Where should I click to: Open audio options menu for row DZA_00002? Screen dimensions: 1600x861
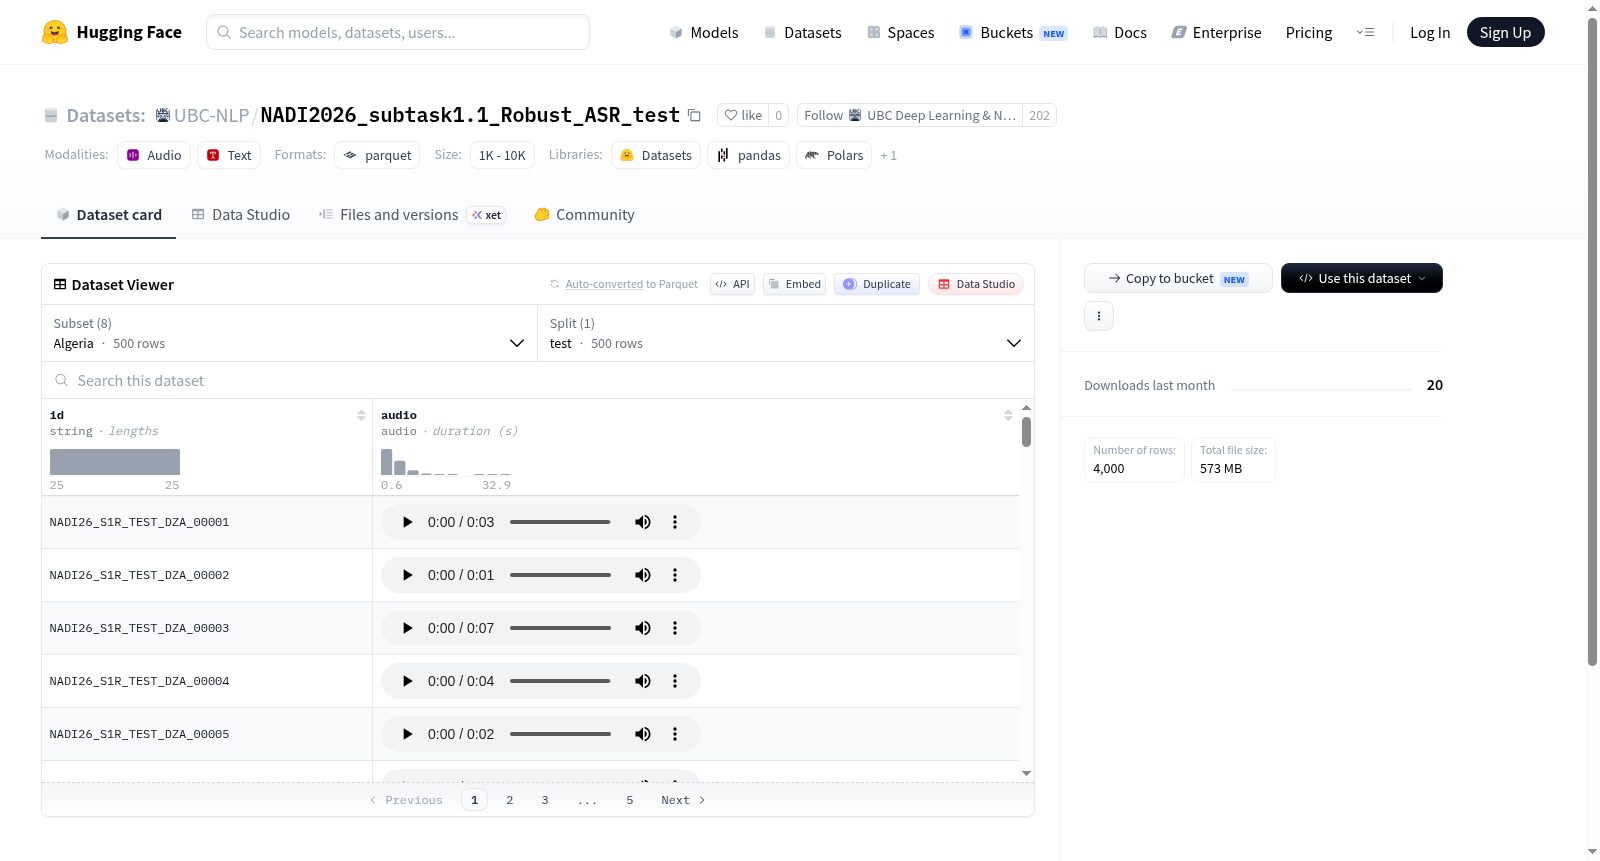click(x=675, y=575)
